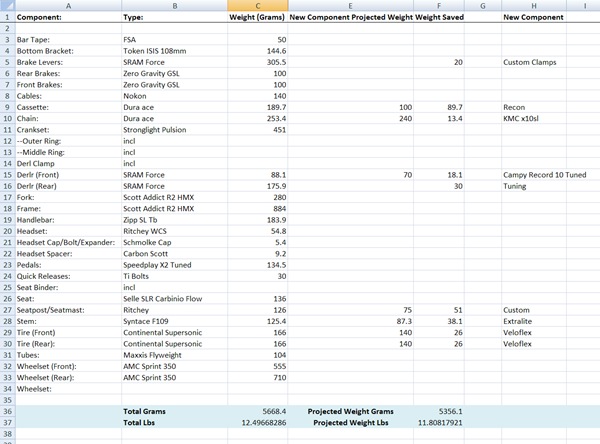Select row 1 header

pyautogui.click(x=8, y=17)
